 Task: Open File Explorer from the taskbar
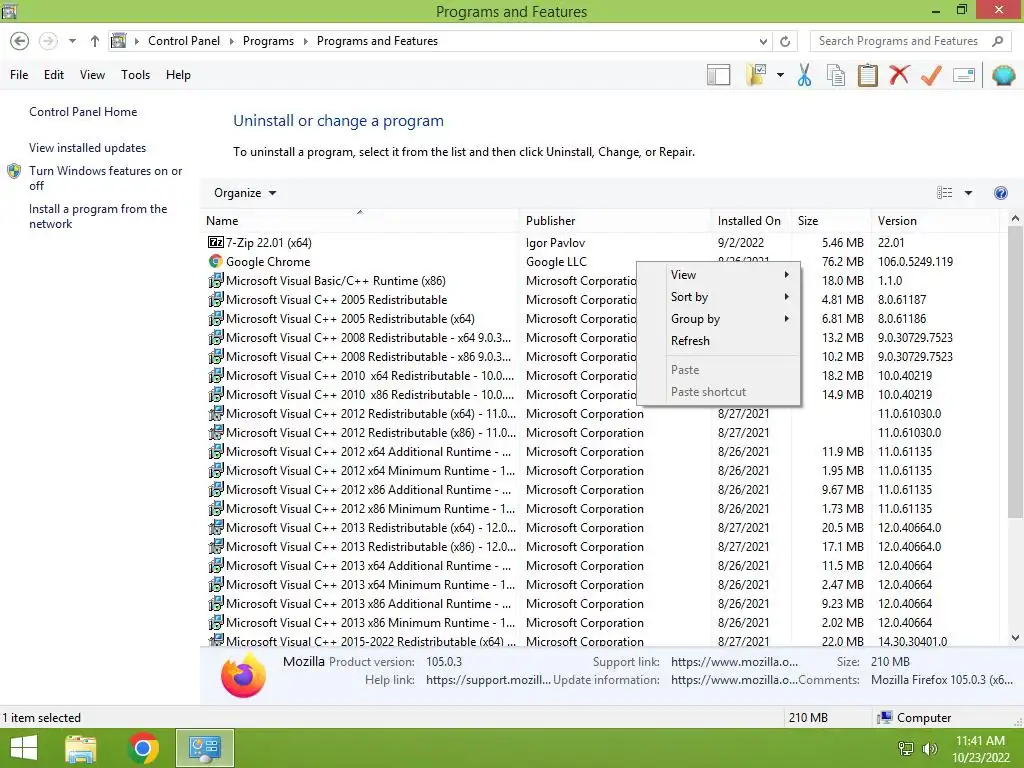click(81, 748)
